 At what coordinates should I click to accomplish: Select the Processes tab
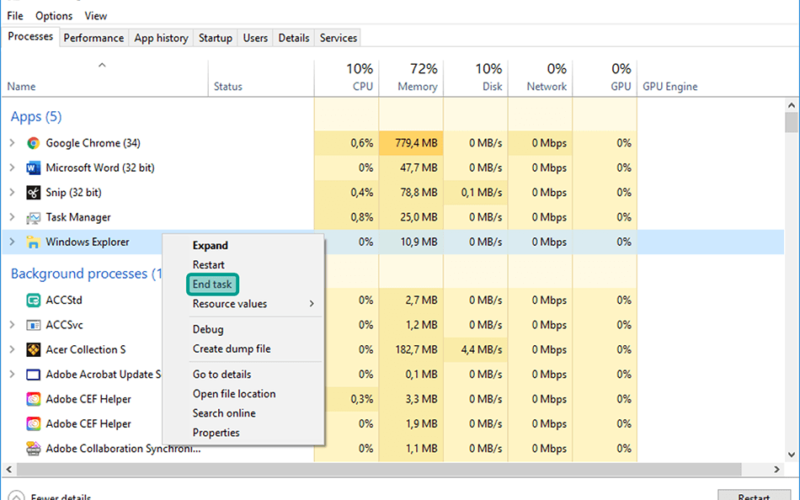click(x=30, y=37)
